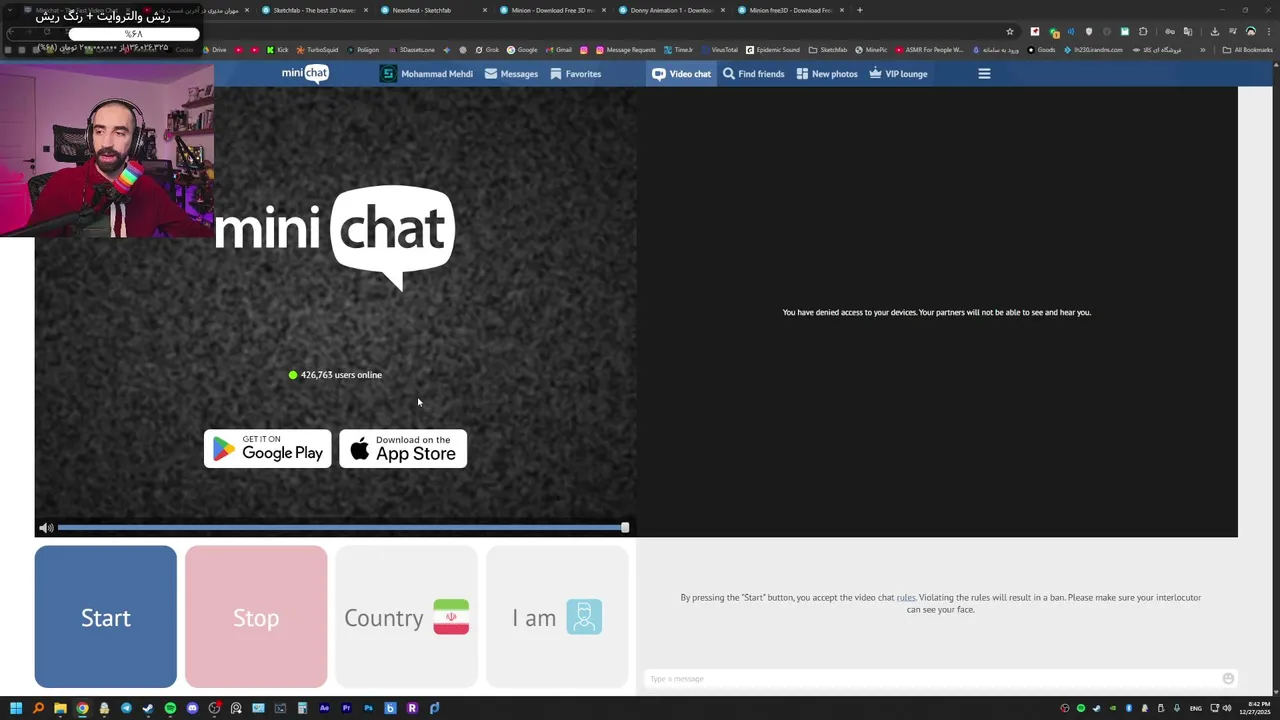
Task: Open the Google Play download badge
Action: [x=268, y=449]
